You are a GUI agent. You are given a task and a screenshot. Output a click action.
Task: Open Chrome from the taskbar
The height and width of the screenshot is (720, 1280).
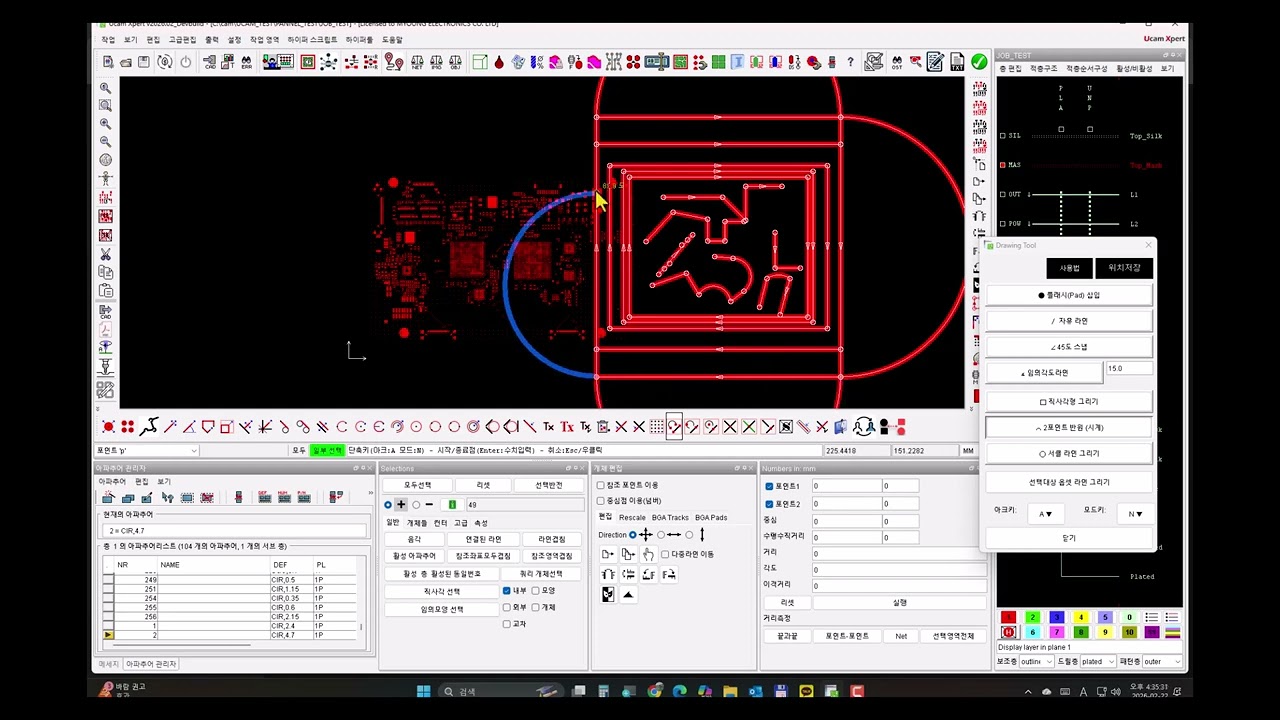coord(654,691)
